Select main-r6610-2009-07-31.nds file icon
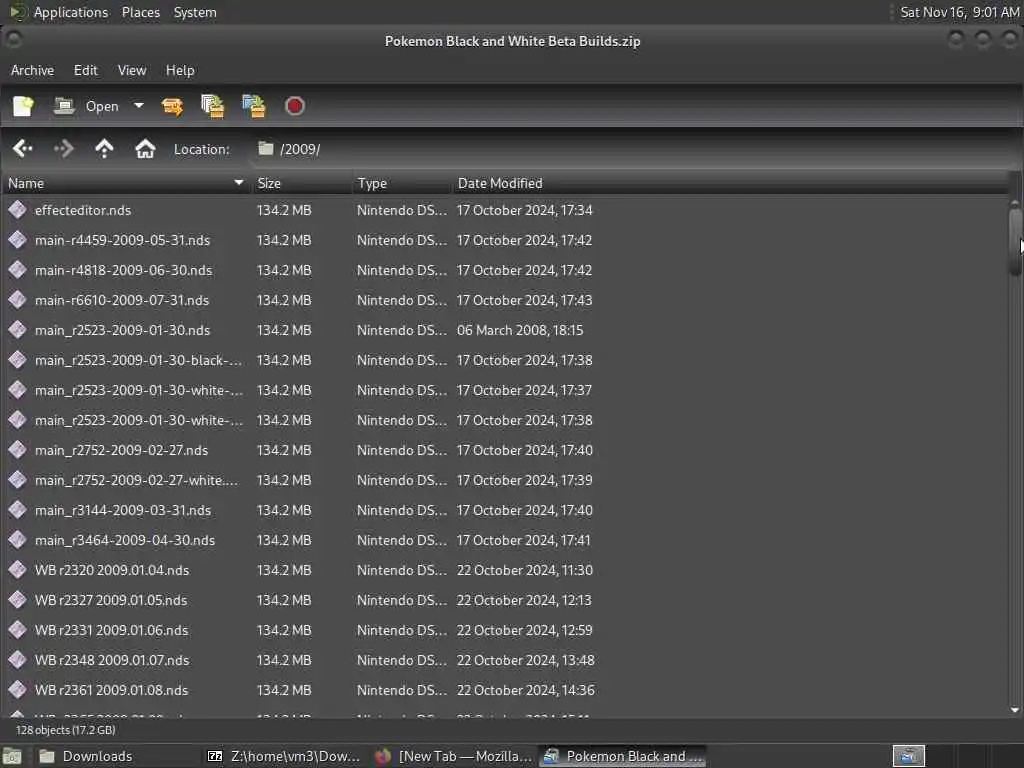 click(18, 300)
